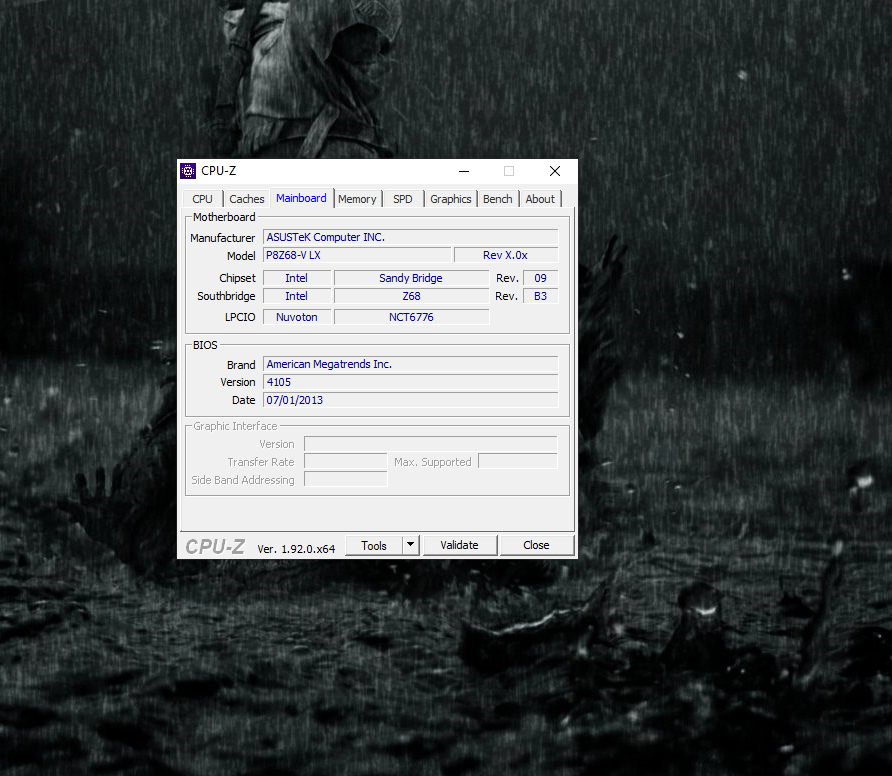Select the BIOS date 07/01/2013 field
Screen dimensions: 892x776
coord(410,400)
